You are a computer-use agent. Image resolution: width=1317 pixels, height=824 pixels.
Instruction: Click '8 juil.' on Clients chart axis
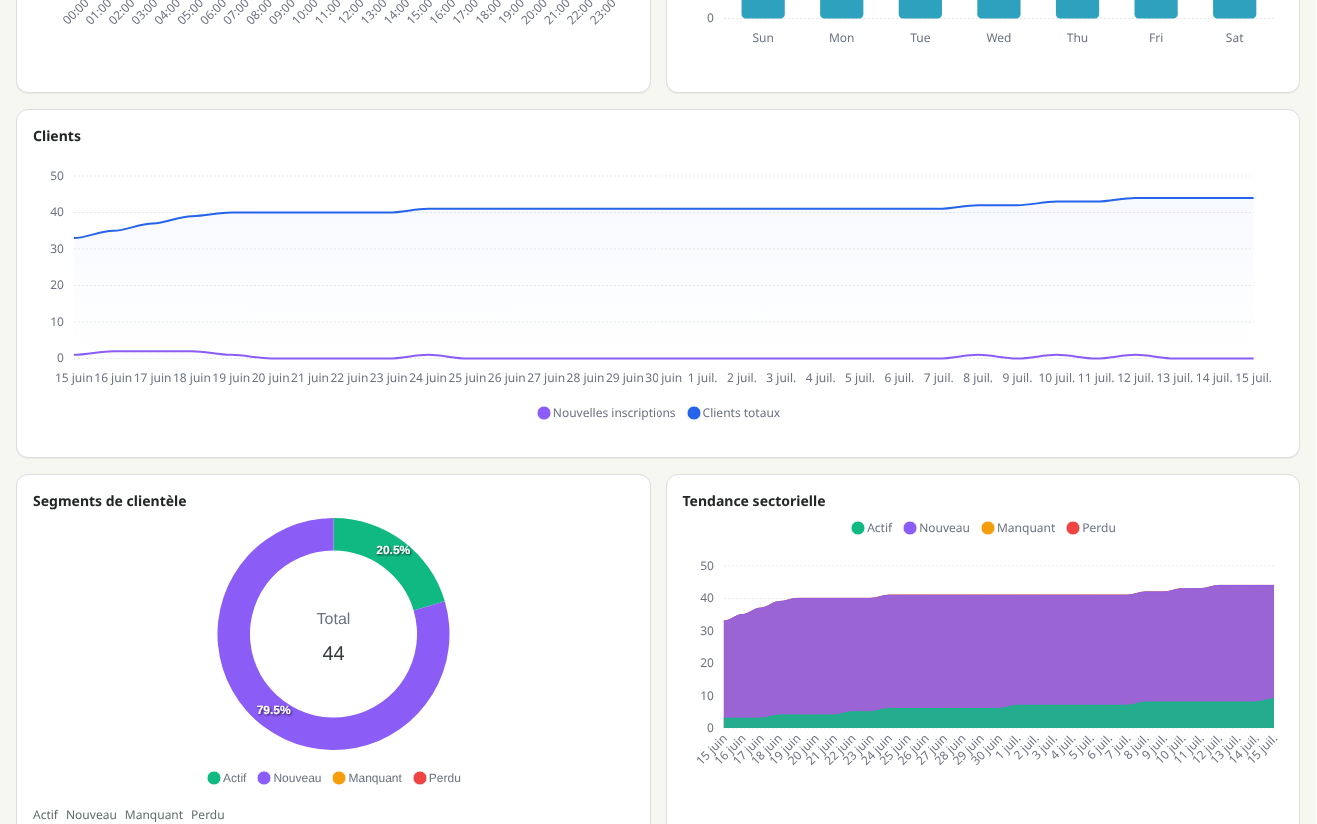[978, 378]
